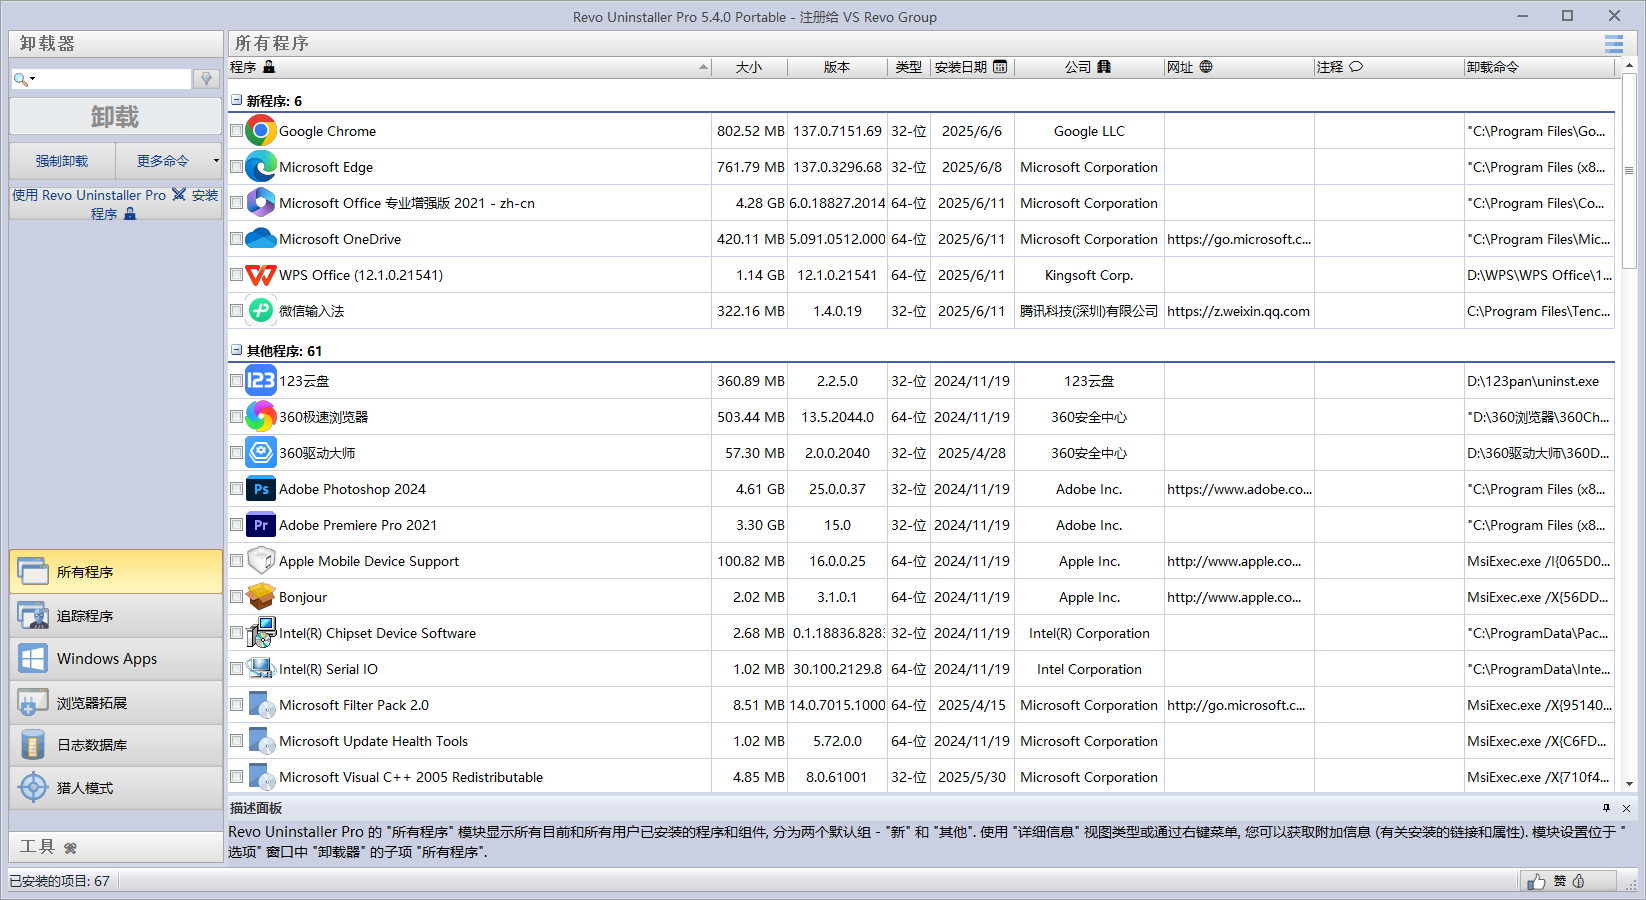Click the WPS Office icon
Screen dimensions: 1646x900
point(261,275)
